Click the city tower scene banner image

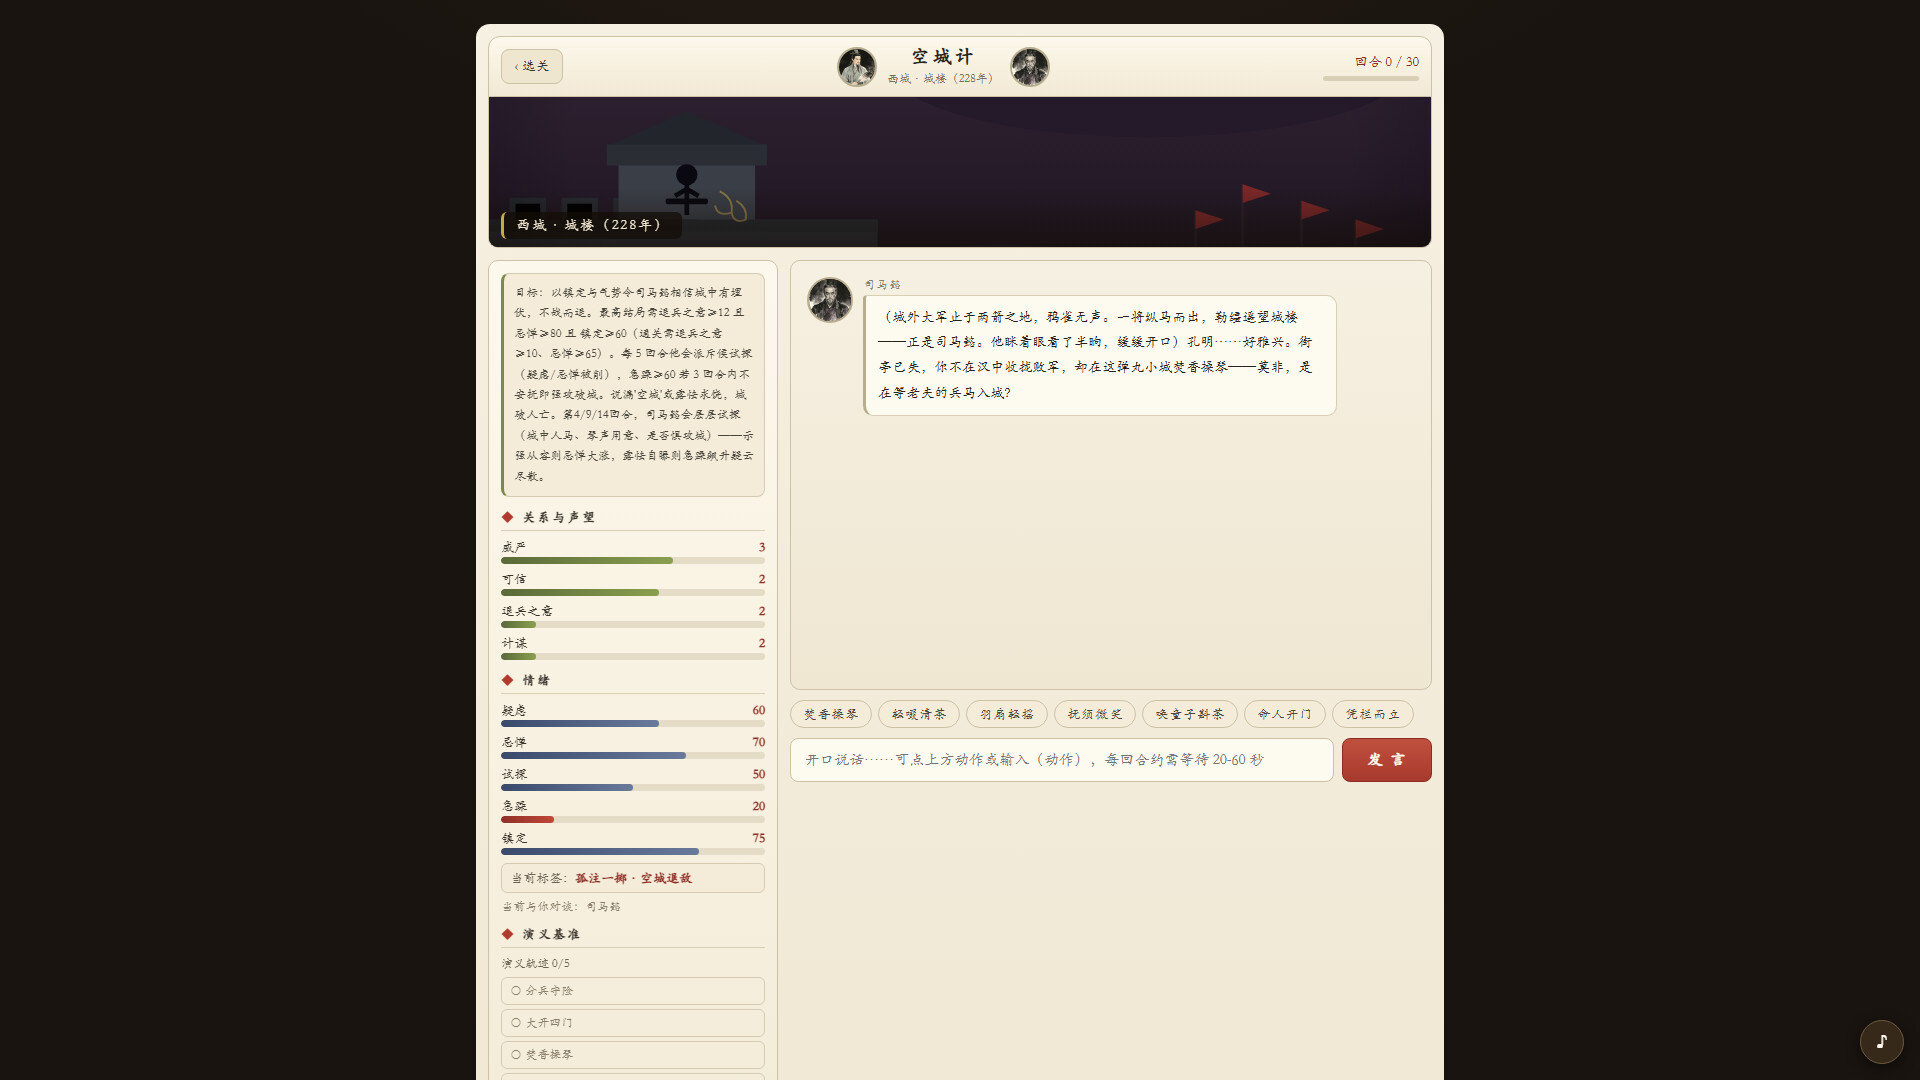click(x=960, y=172)
